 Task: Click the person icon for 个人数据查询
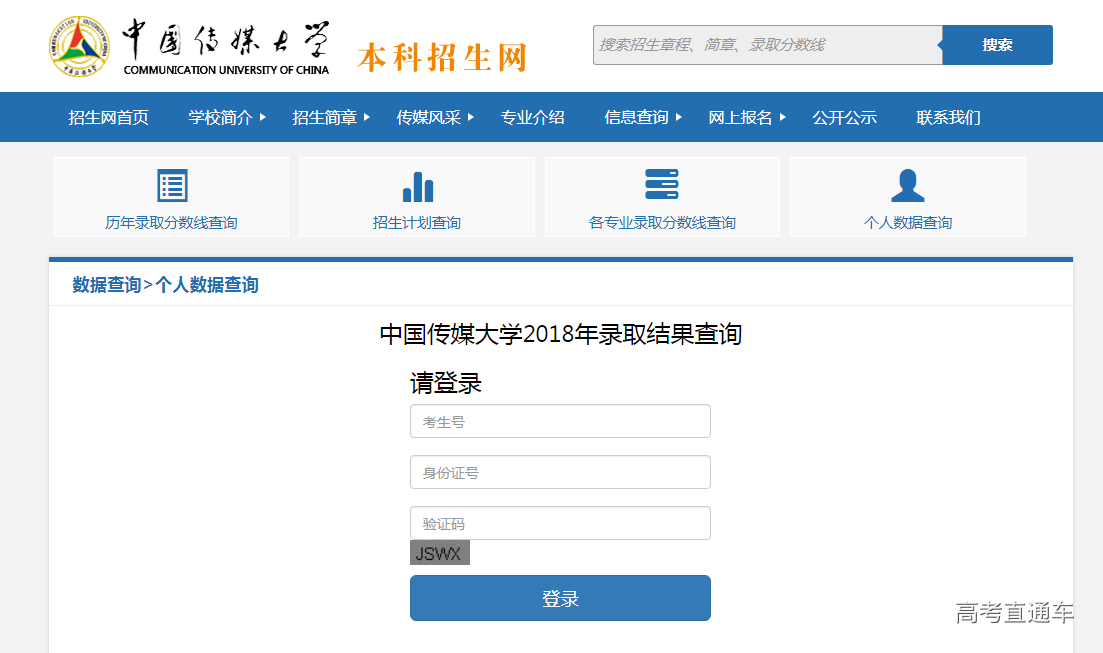tap(907, 186)
